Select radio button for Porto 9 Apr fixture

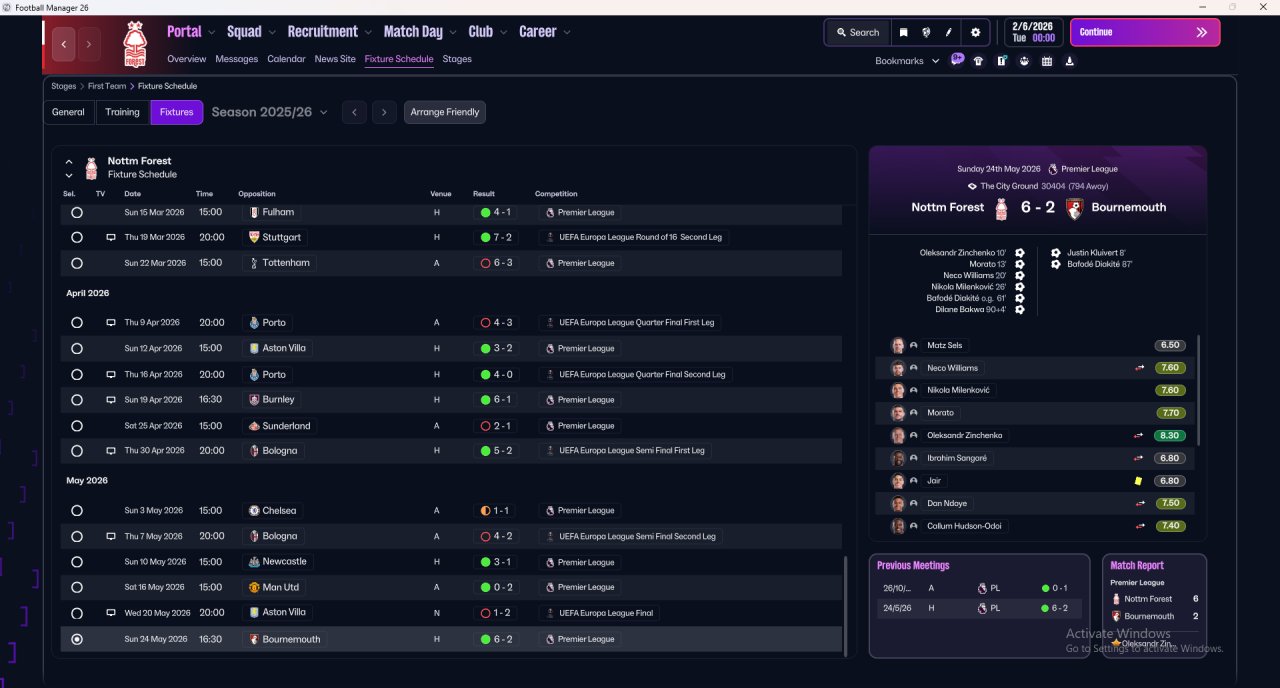point(77,323)
